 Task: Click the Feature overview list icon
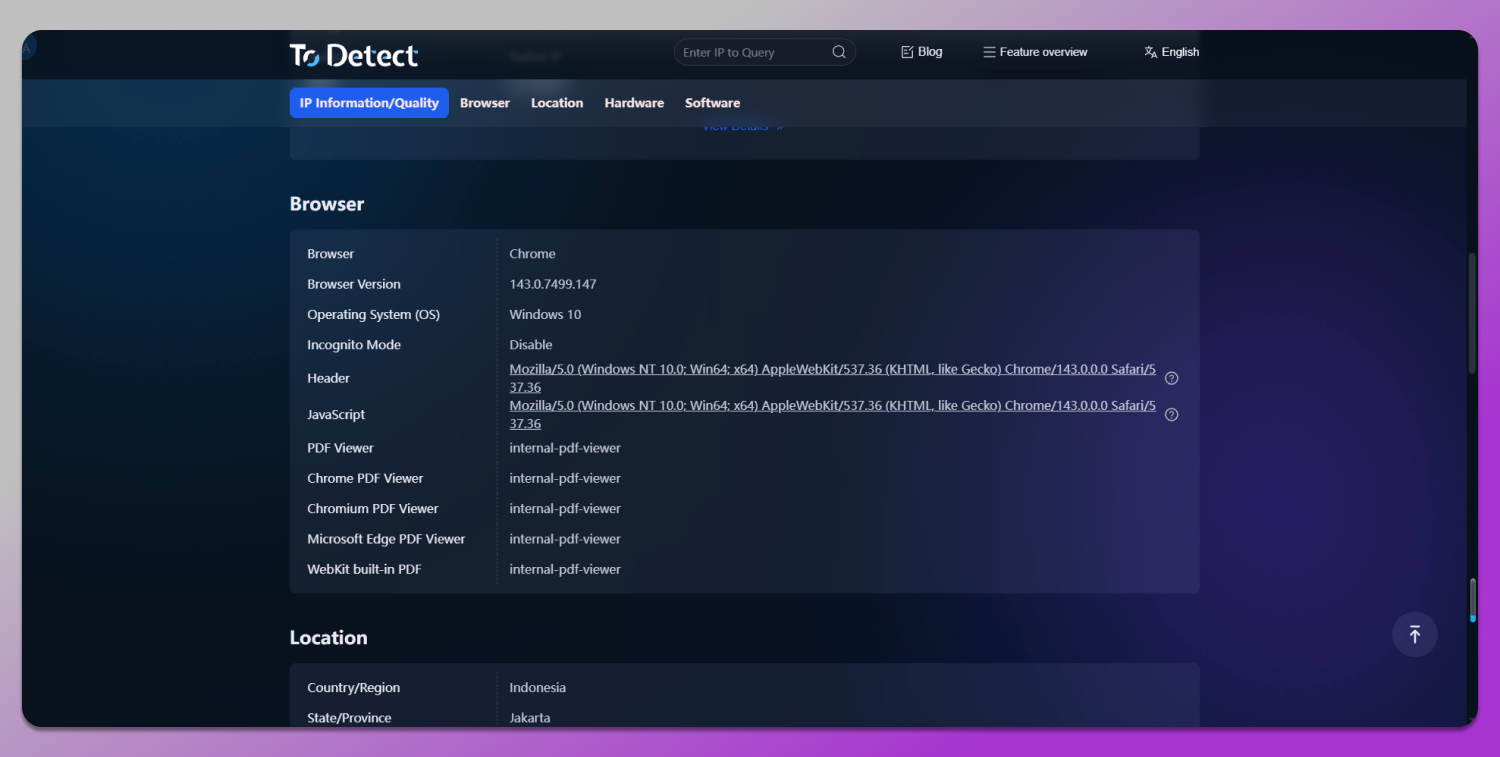[x=988, y=51]
